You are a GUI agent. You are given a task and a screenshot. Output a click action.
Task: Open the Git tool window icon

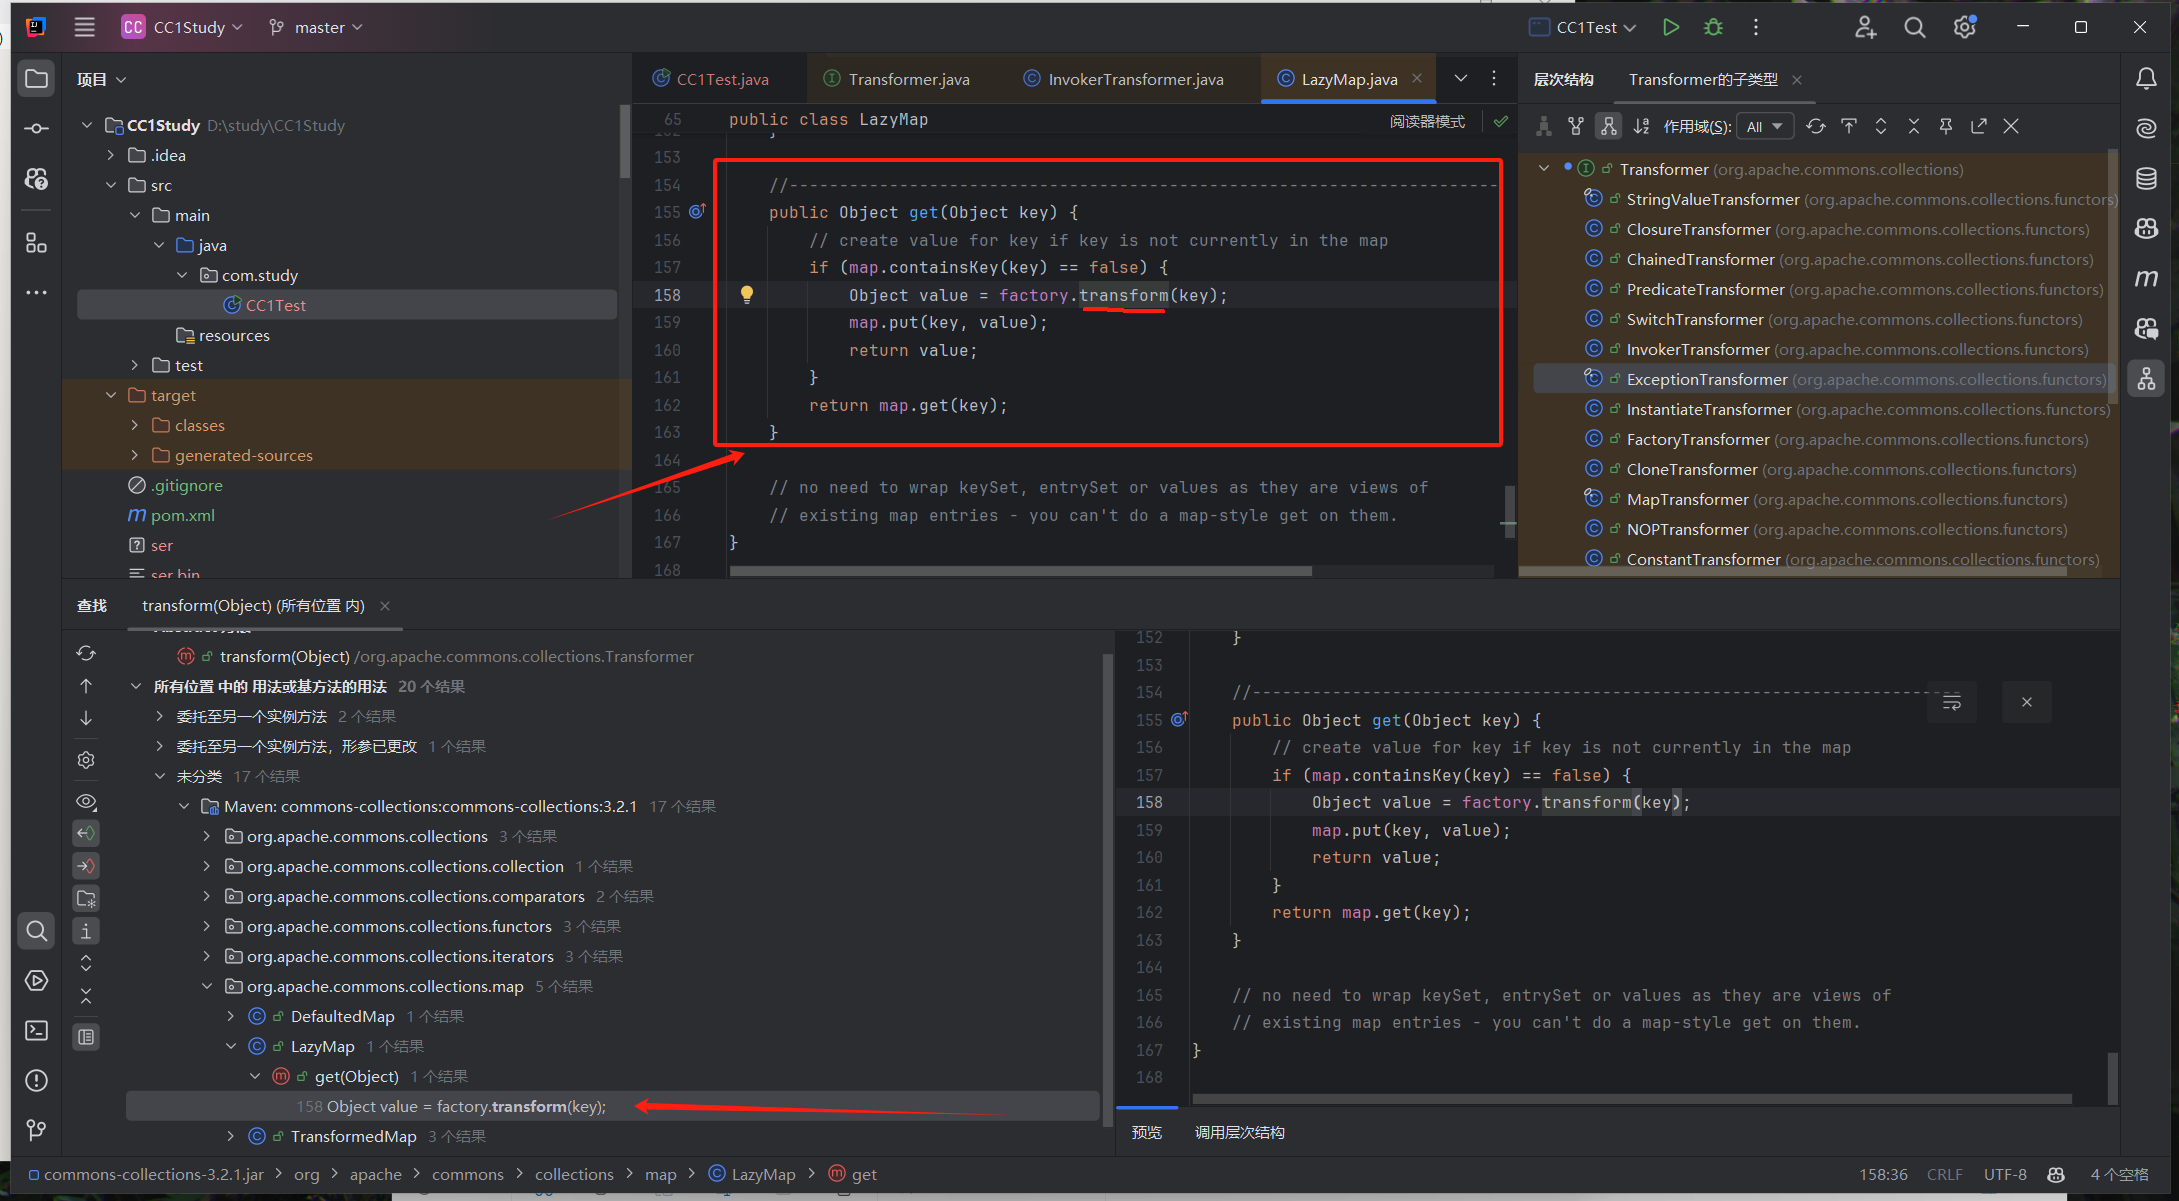(36, 1130)
